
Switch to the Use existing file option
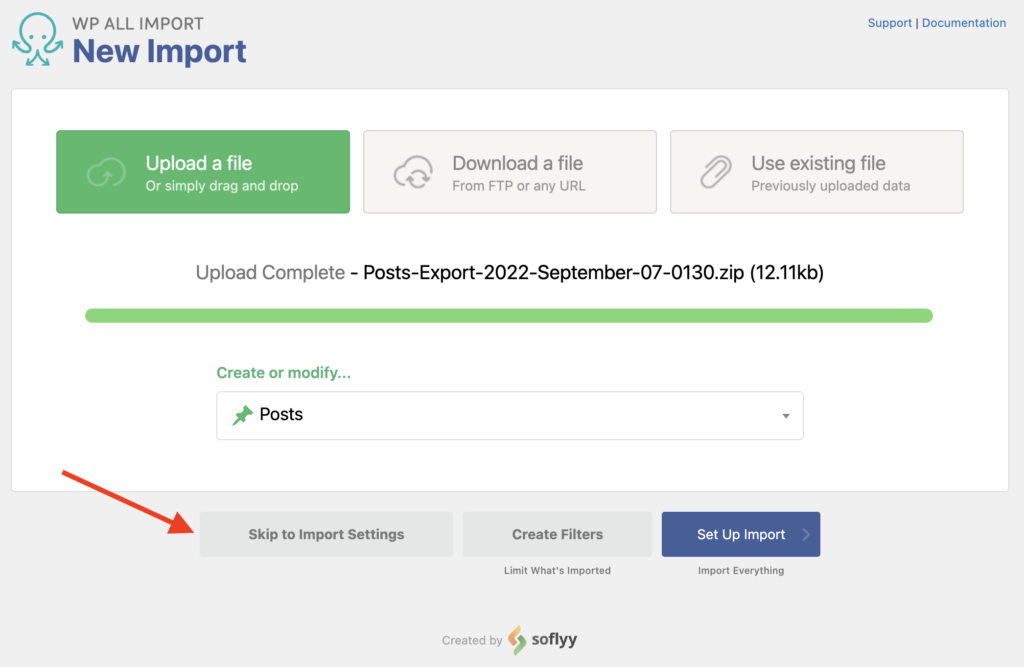pyautogui.click(x=816, y=171)
